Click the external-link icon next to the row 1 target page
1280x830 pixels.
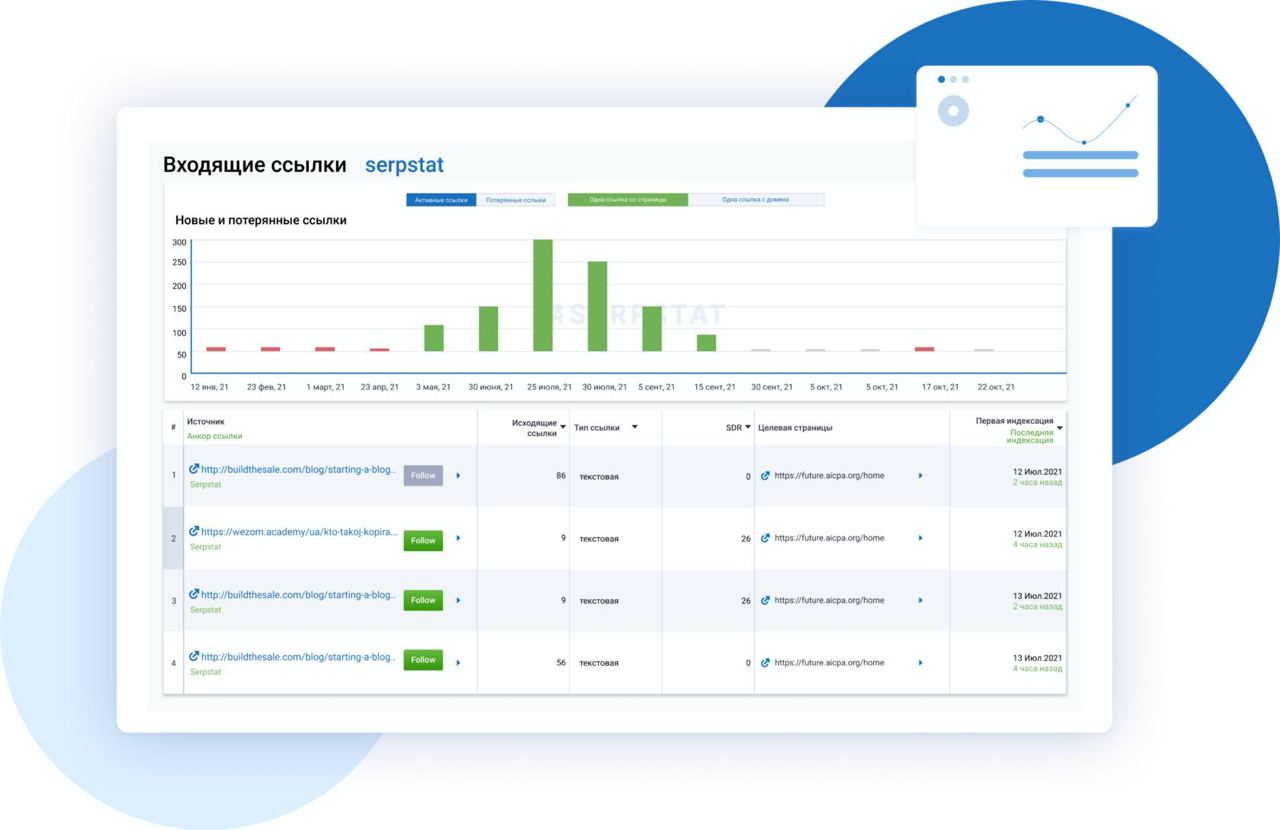(765, 476)
